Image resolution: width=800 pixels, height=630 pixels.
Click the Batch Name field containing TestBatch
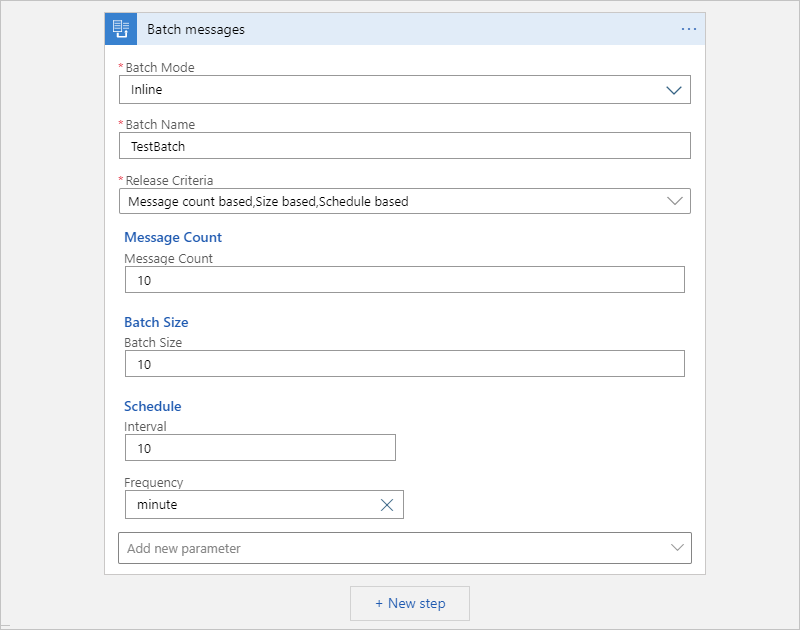coord(404,146)
